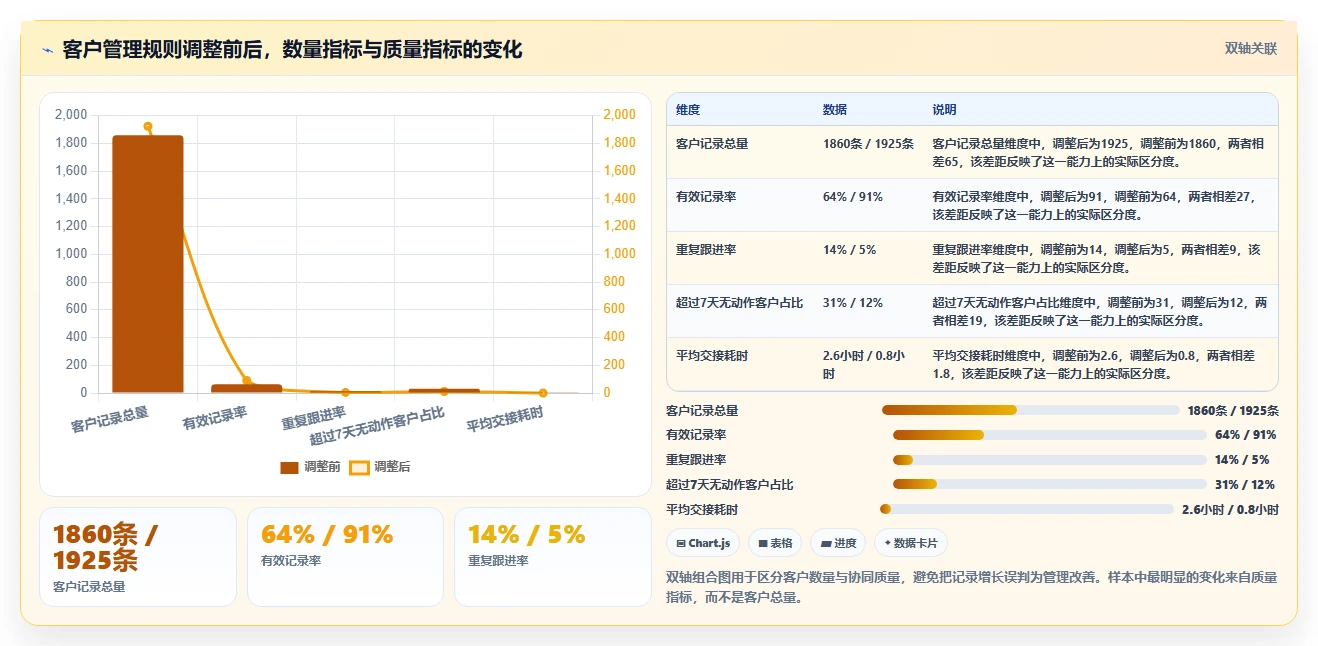Screen dimensions: 1318x646
Task: Click the lightning icon beside the title
Action: tap(47, 50)
